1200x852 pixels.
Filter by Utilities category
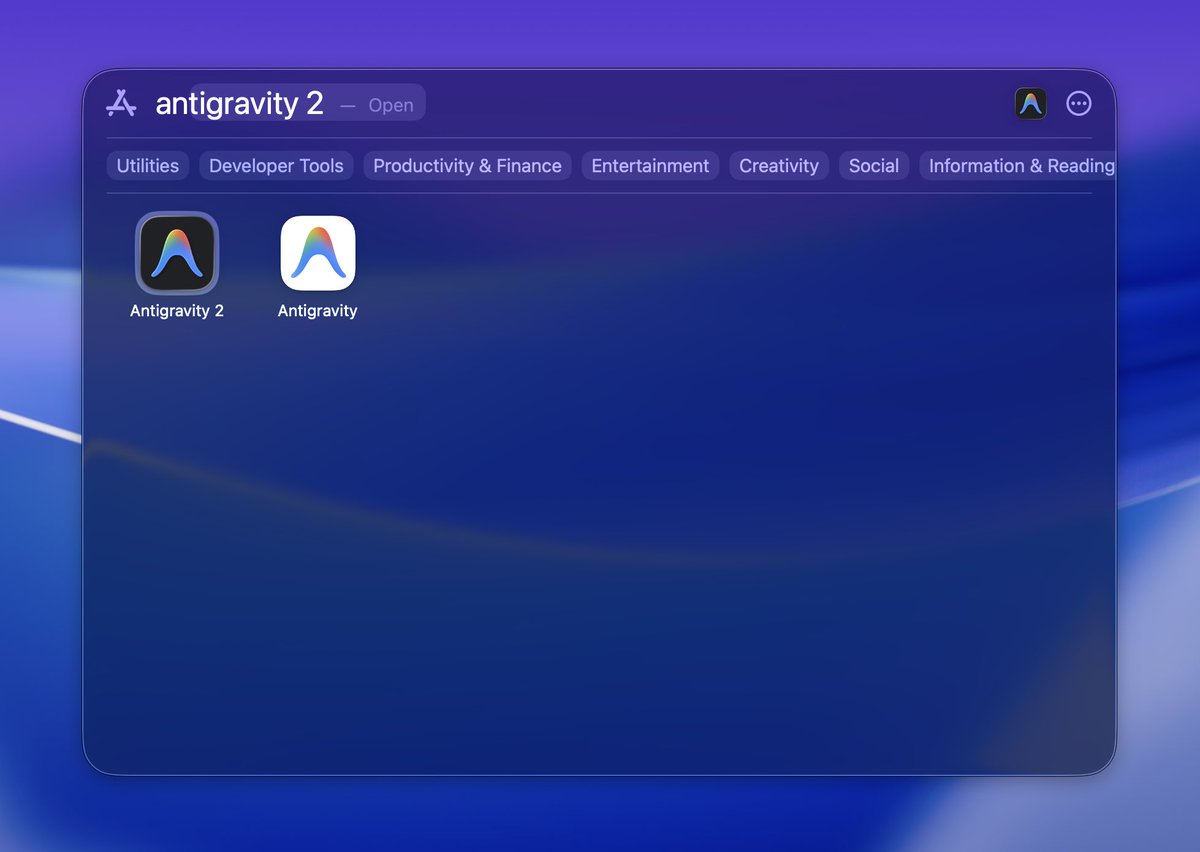tap(148, 166)
